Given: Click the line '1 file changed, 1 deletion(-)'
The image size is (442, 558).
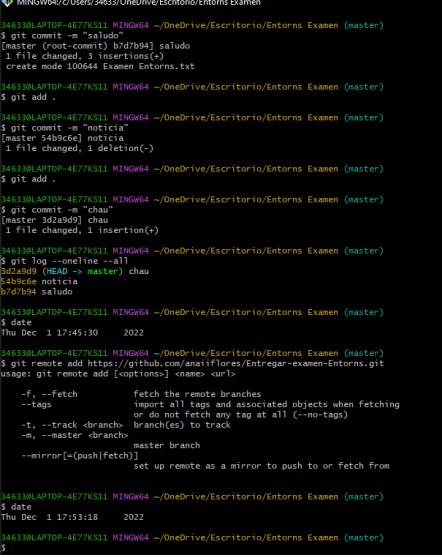Looking at the screenshot, I should (79, 148).
